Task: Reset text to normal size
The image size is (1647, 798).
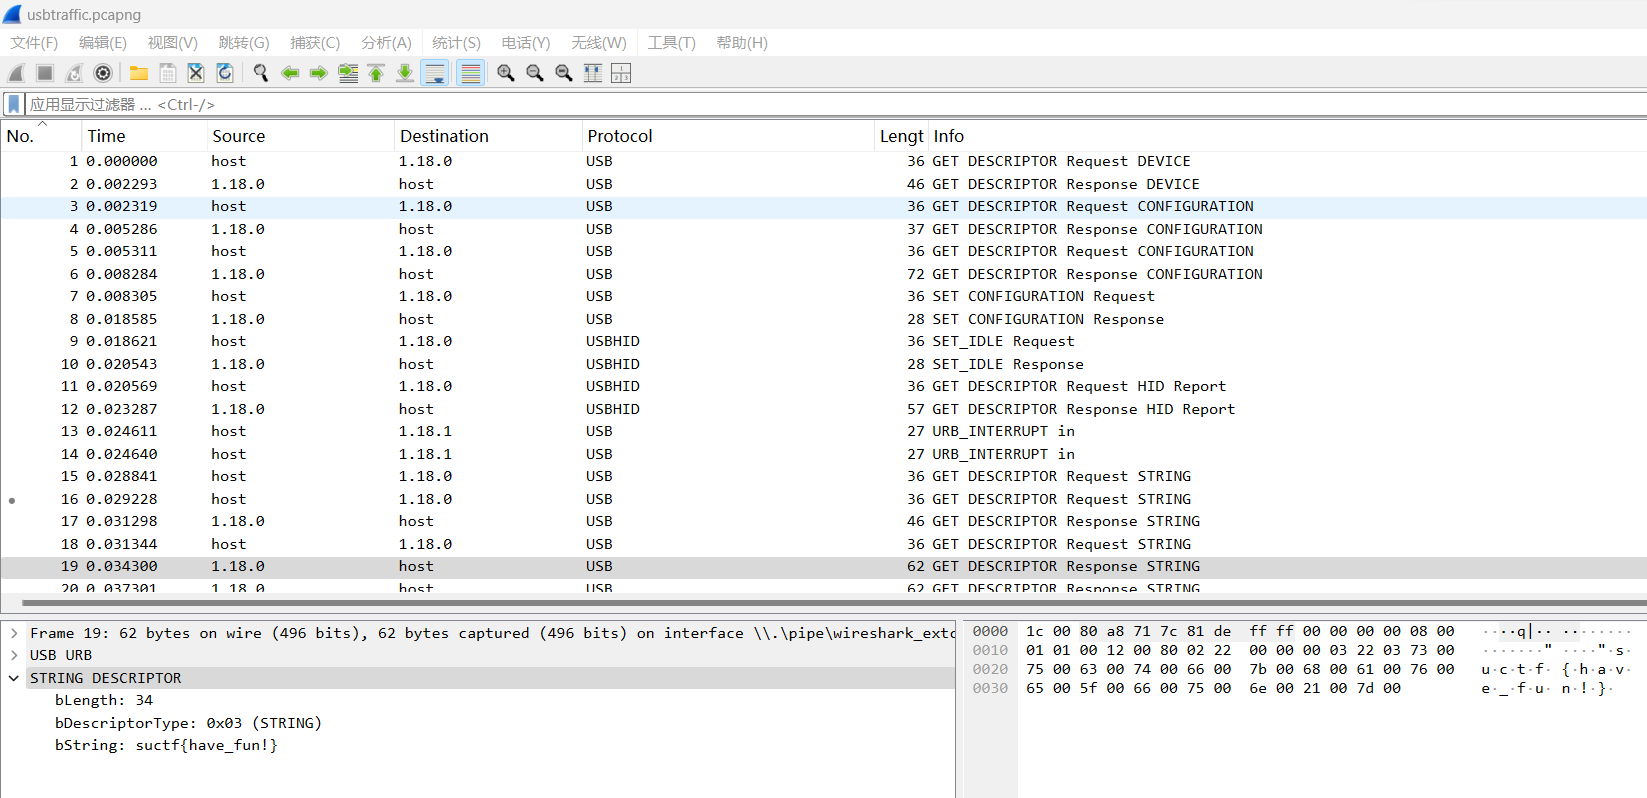Action: tap(564, 73)
